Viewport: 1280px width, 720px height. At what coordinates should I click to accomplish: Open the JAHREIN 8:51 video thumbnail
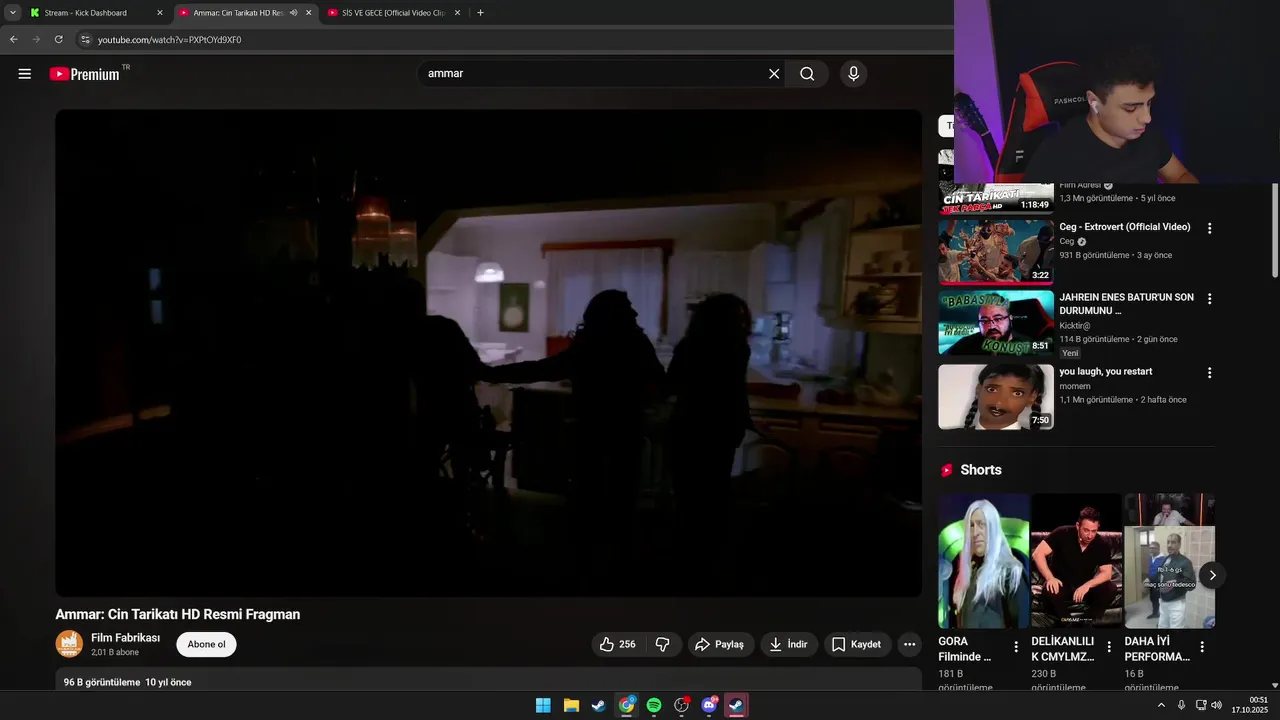[x=996, y=323]
